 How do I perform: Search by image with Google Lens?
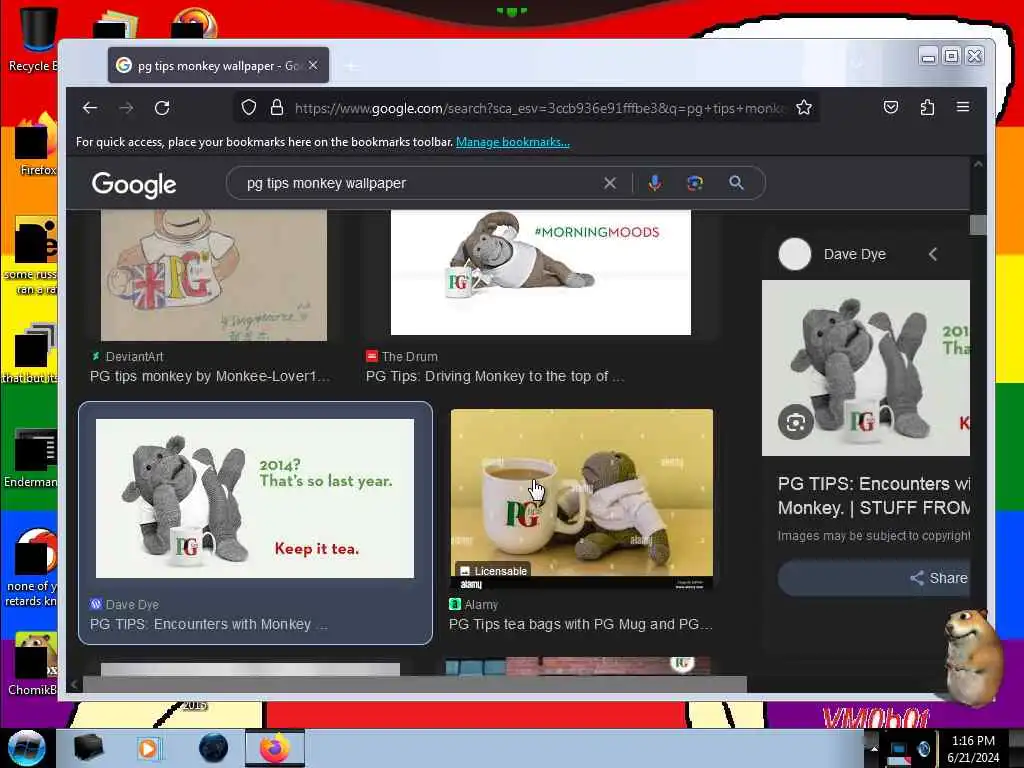[695, 184]
